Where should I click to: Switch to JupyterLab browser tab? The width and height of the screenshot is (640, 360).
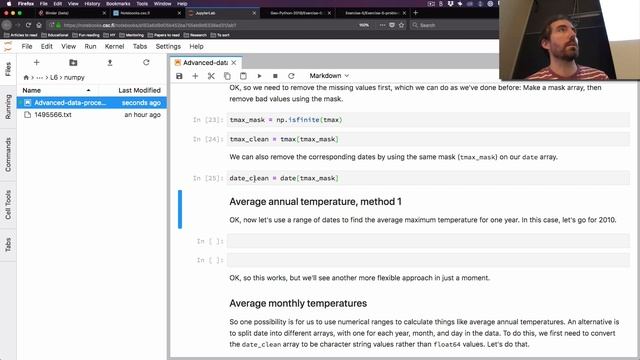point(222,13)
